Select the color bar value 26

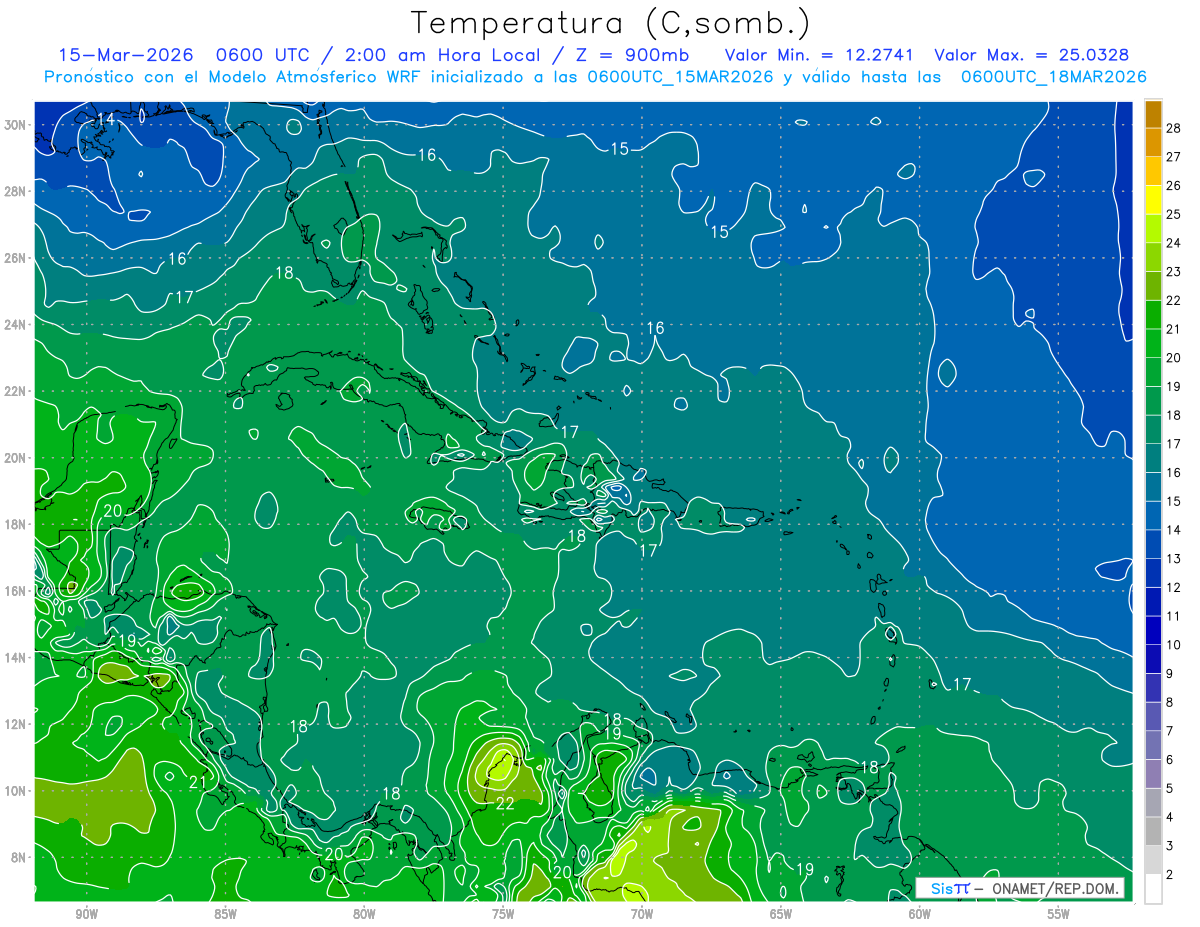pyautogui.click(x=1174, y=185)
